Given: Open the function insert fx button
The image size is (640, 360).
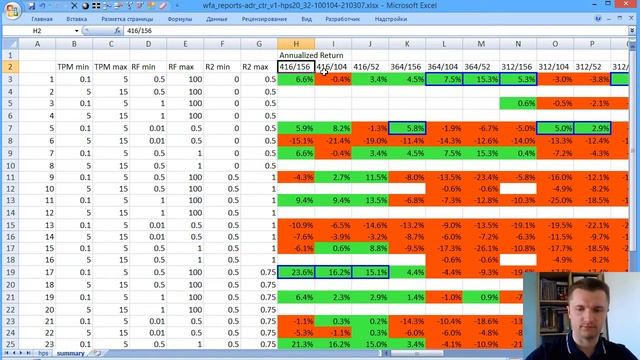Looking at the screenshot, I should (x=117, y=31).
